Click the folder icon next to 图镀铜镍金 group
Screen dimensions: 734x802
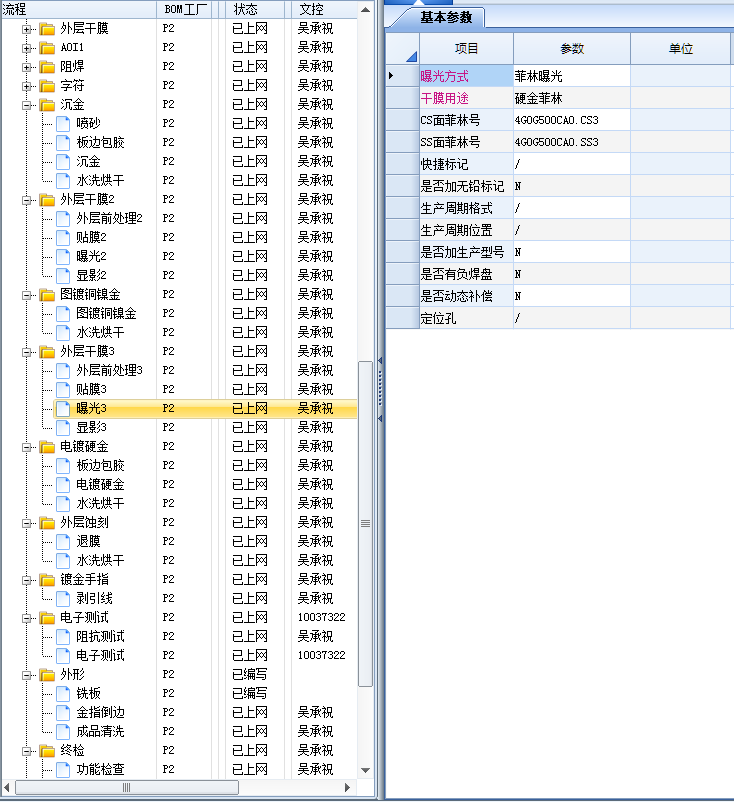click(47, 295)
